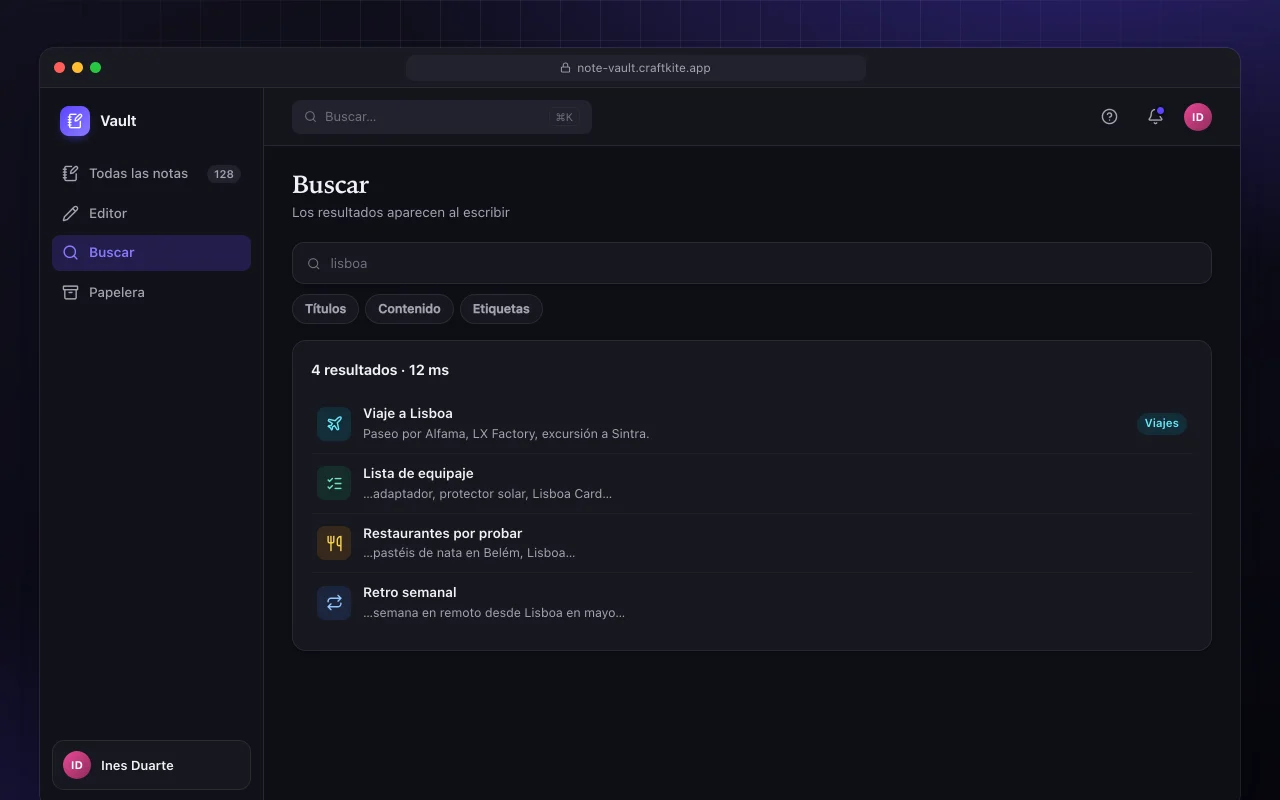
Task: Open the Papelera trash section
Action: click(151, 292)
